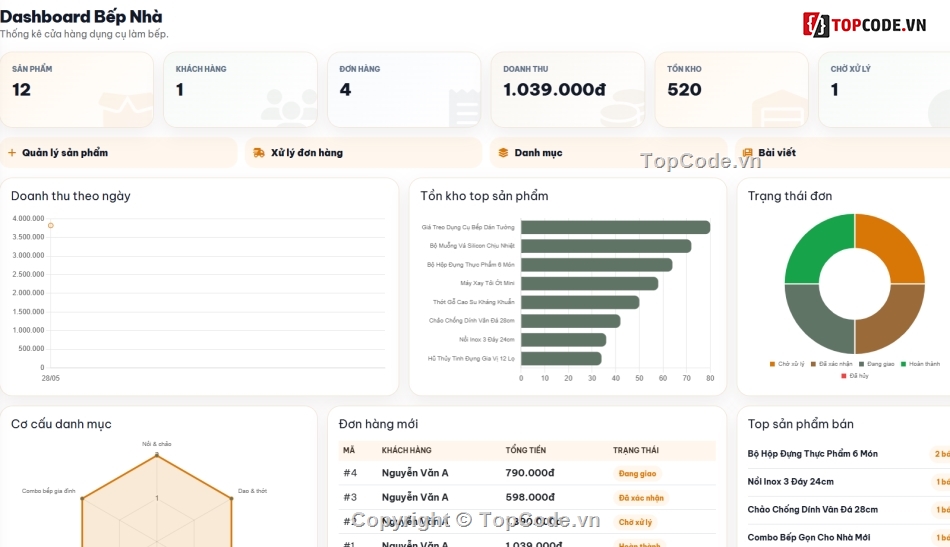
Task: Click the 790.000đ total amount cell
Action: (x=530, y=473)
